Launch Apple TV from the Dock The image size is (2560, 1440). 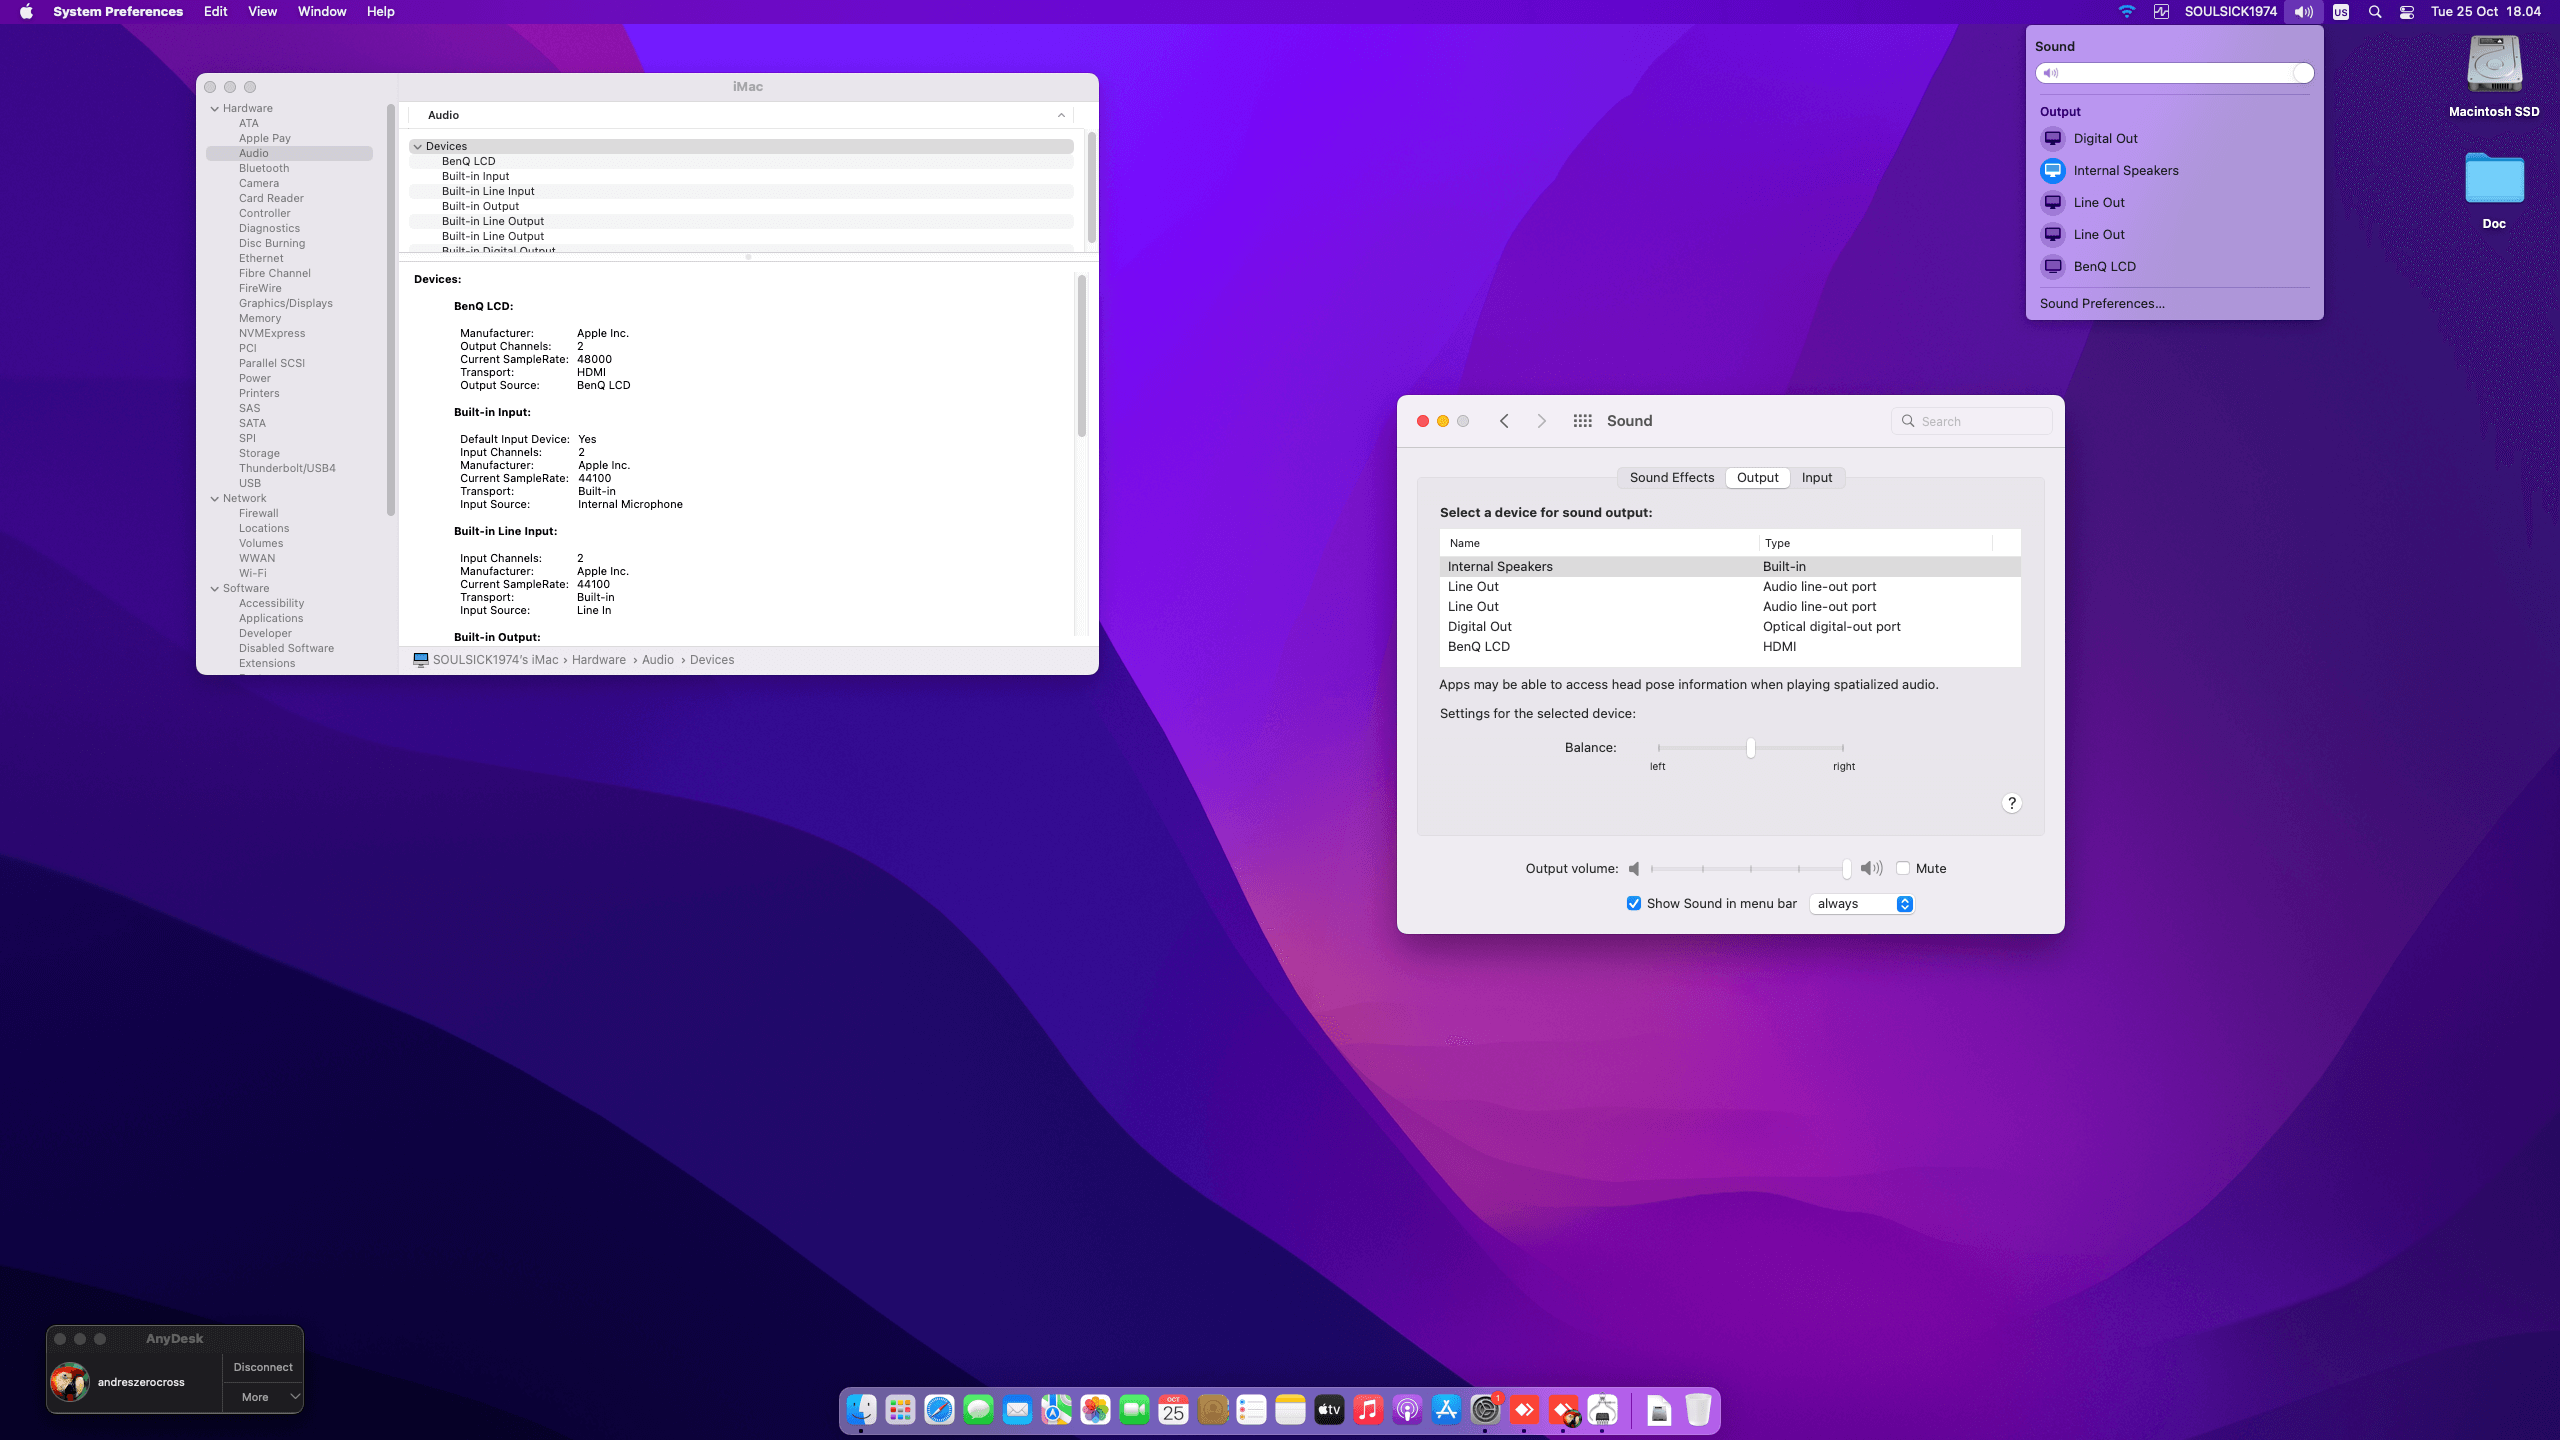click(1329, 1410)
